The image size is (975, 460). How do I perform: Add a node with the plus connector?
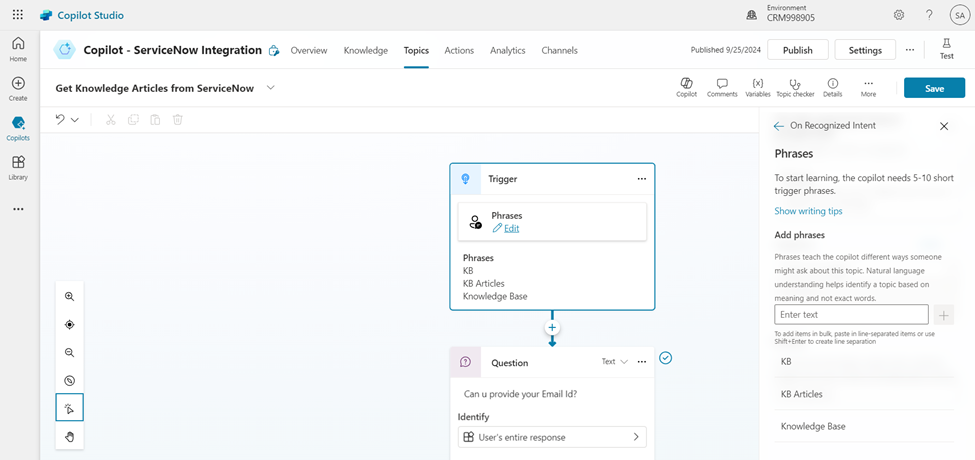point(552,328)
